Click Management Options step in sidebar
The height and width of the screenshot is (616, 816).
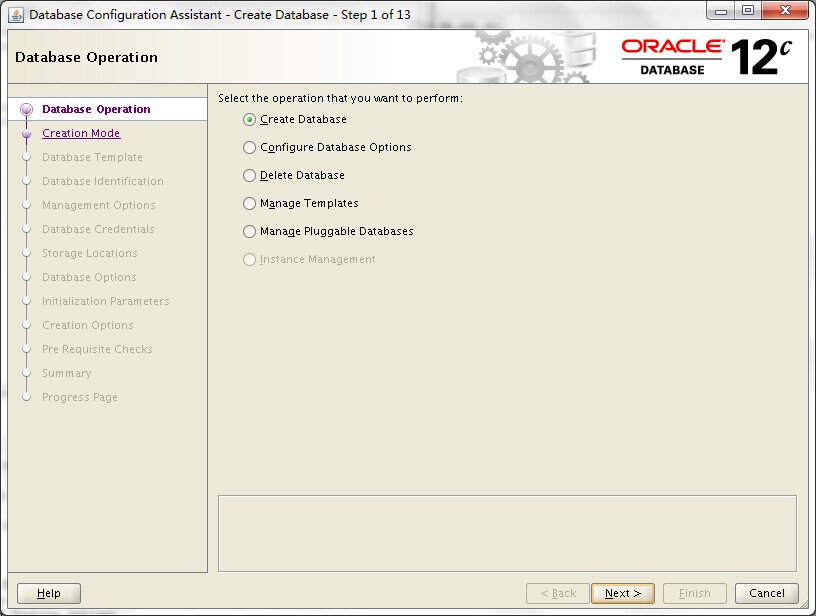98,205
